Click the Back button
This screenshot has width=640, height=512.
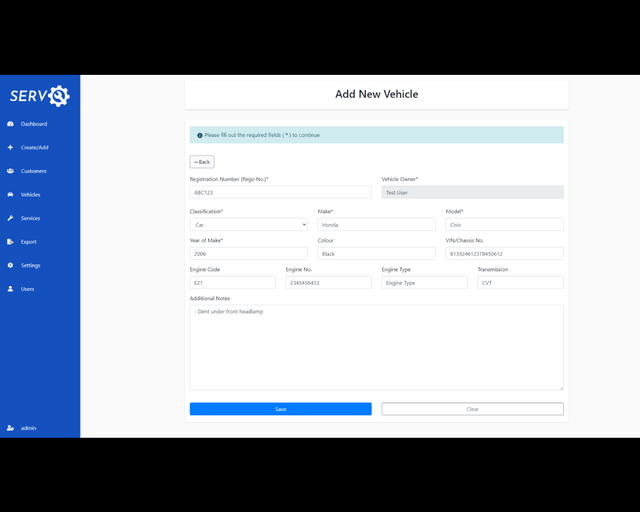pos(202,162)
